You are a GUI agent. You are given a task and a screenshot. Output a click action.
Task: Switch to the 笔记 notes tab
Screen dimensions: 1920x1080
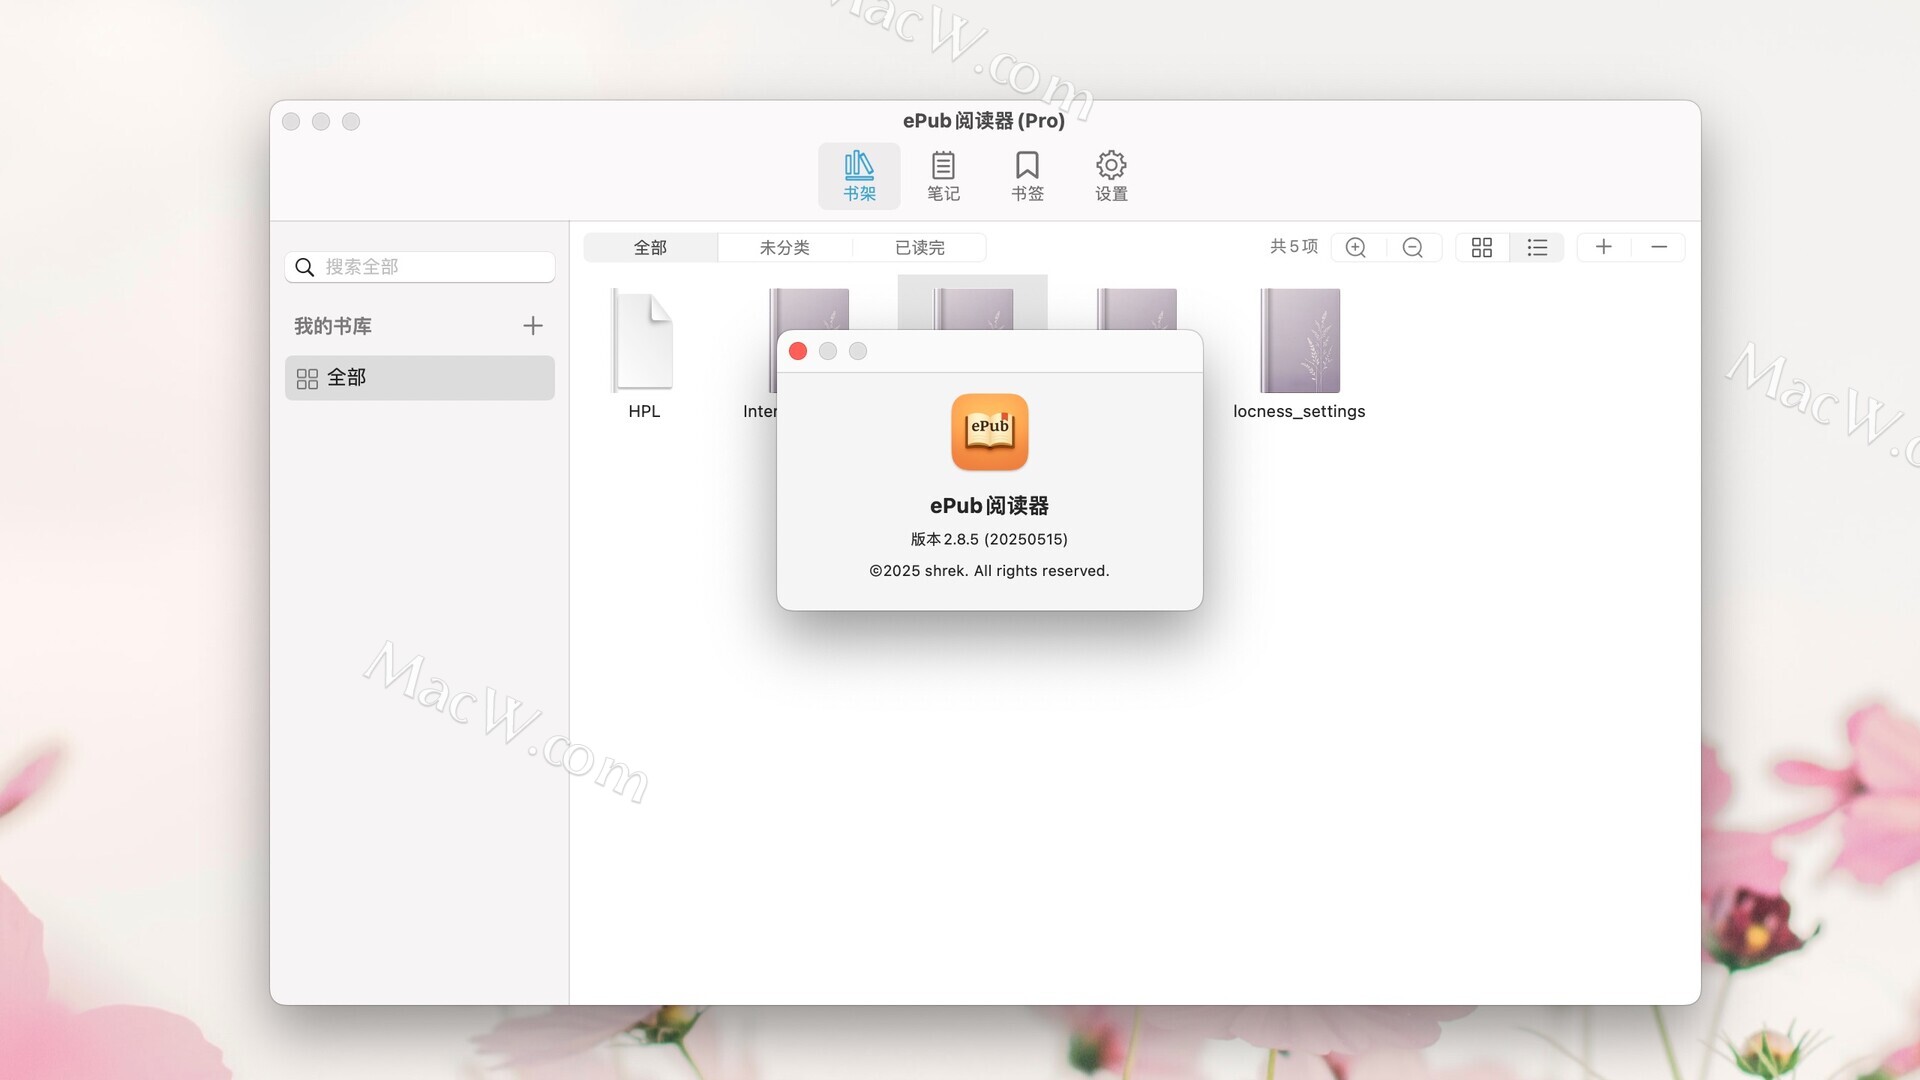tap(943, 176)
